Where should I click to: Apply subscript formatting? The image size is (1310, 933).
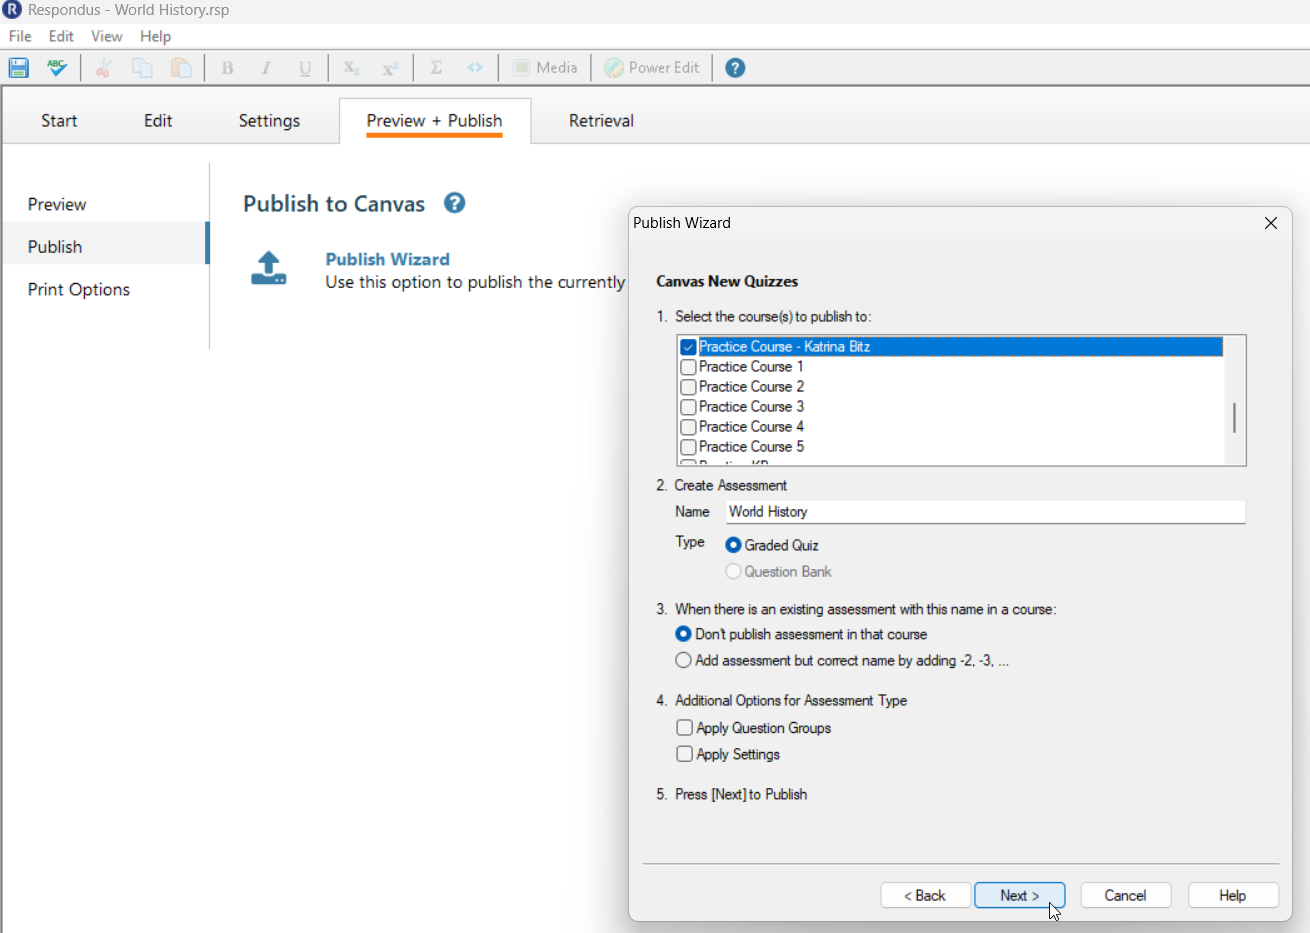[350, 67]
